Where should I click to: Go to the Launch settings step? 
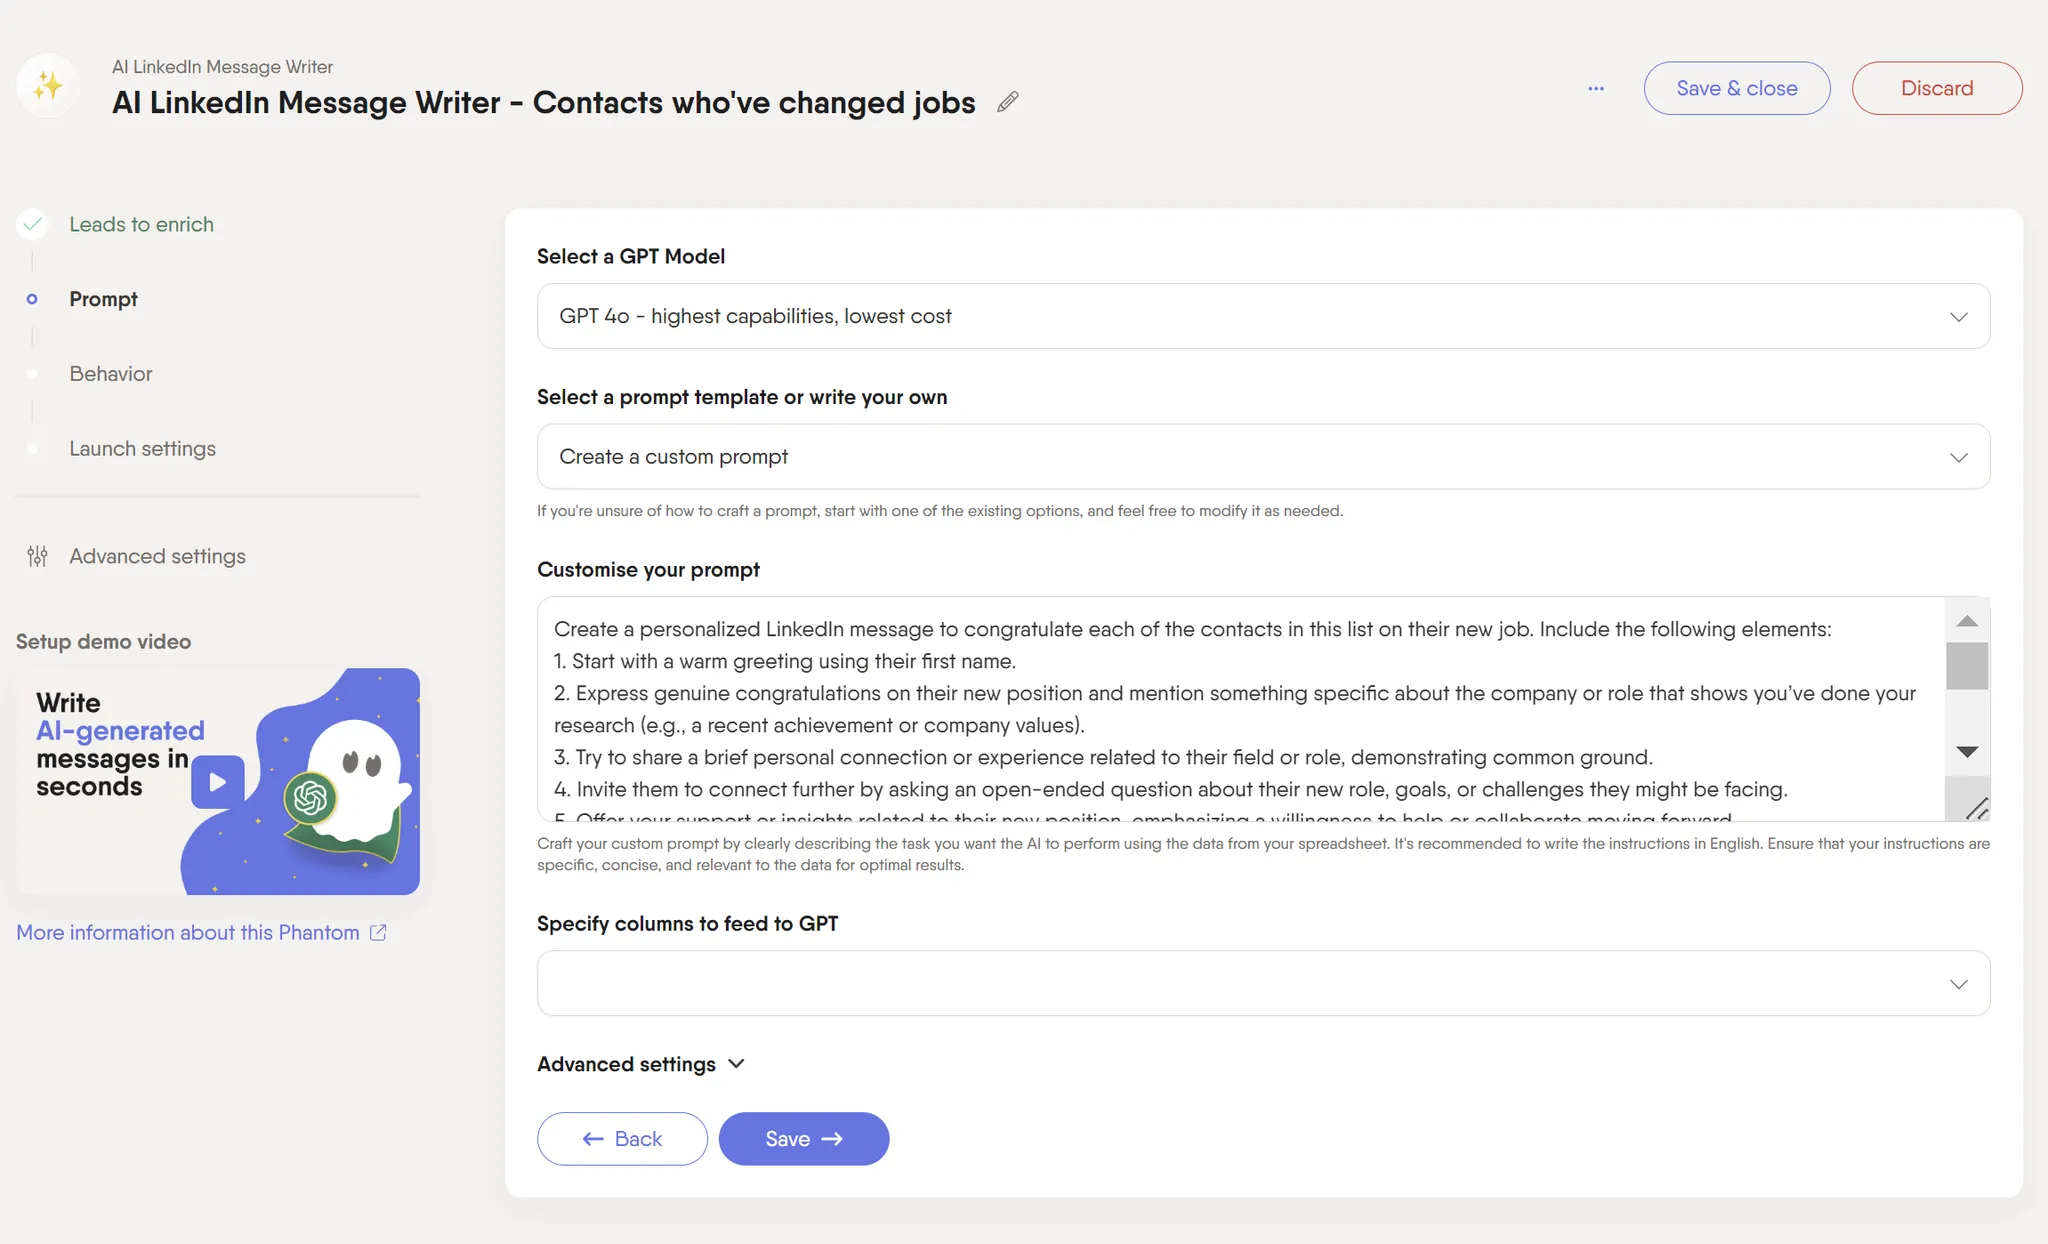pos(143,449)
